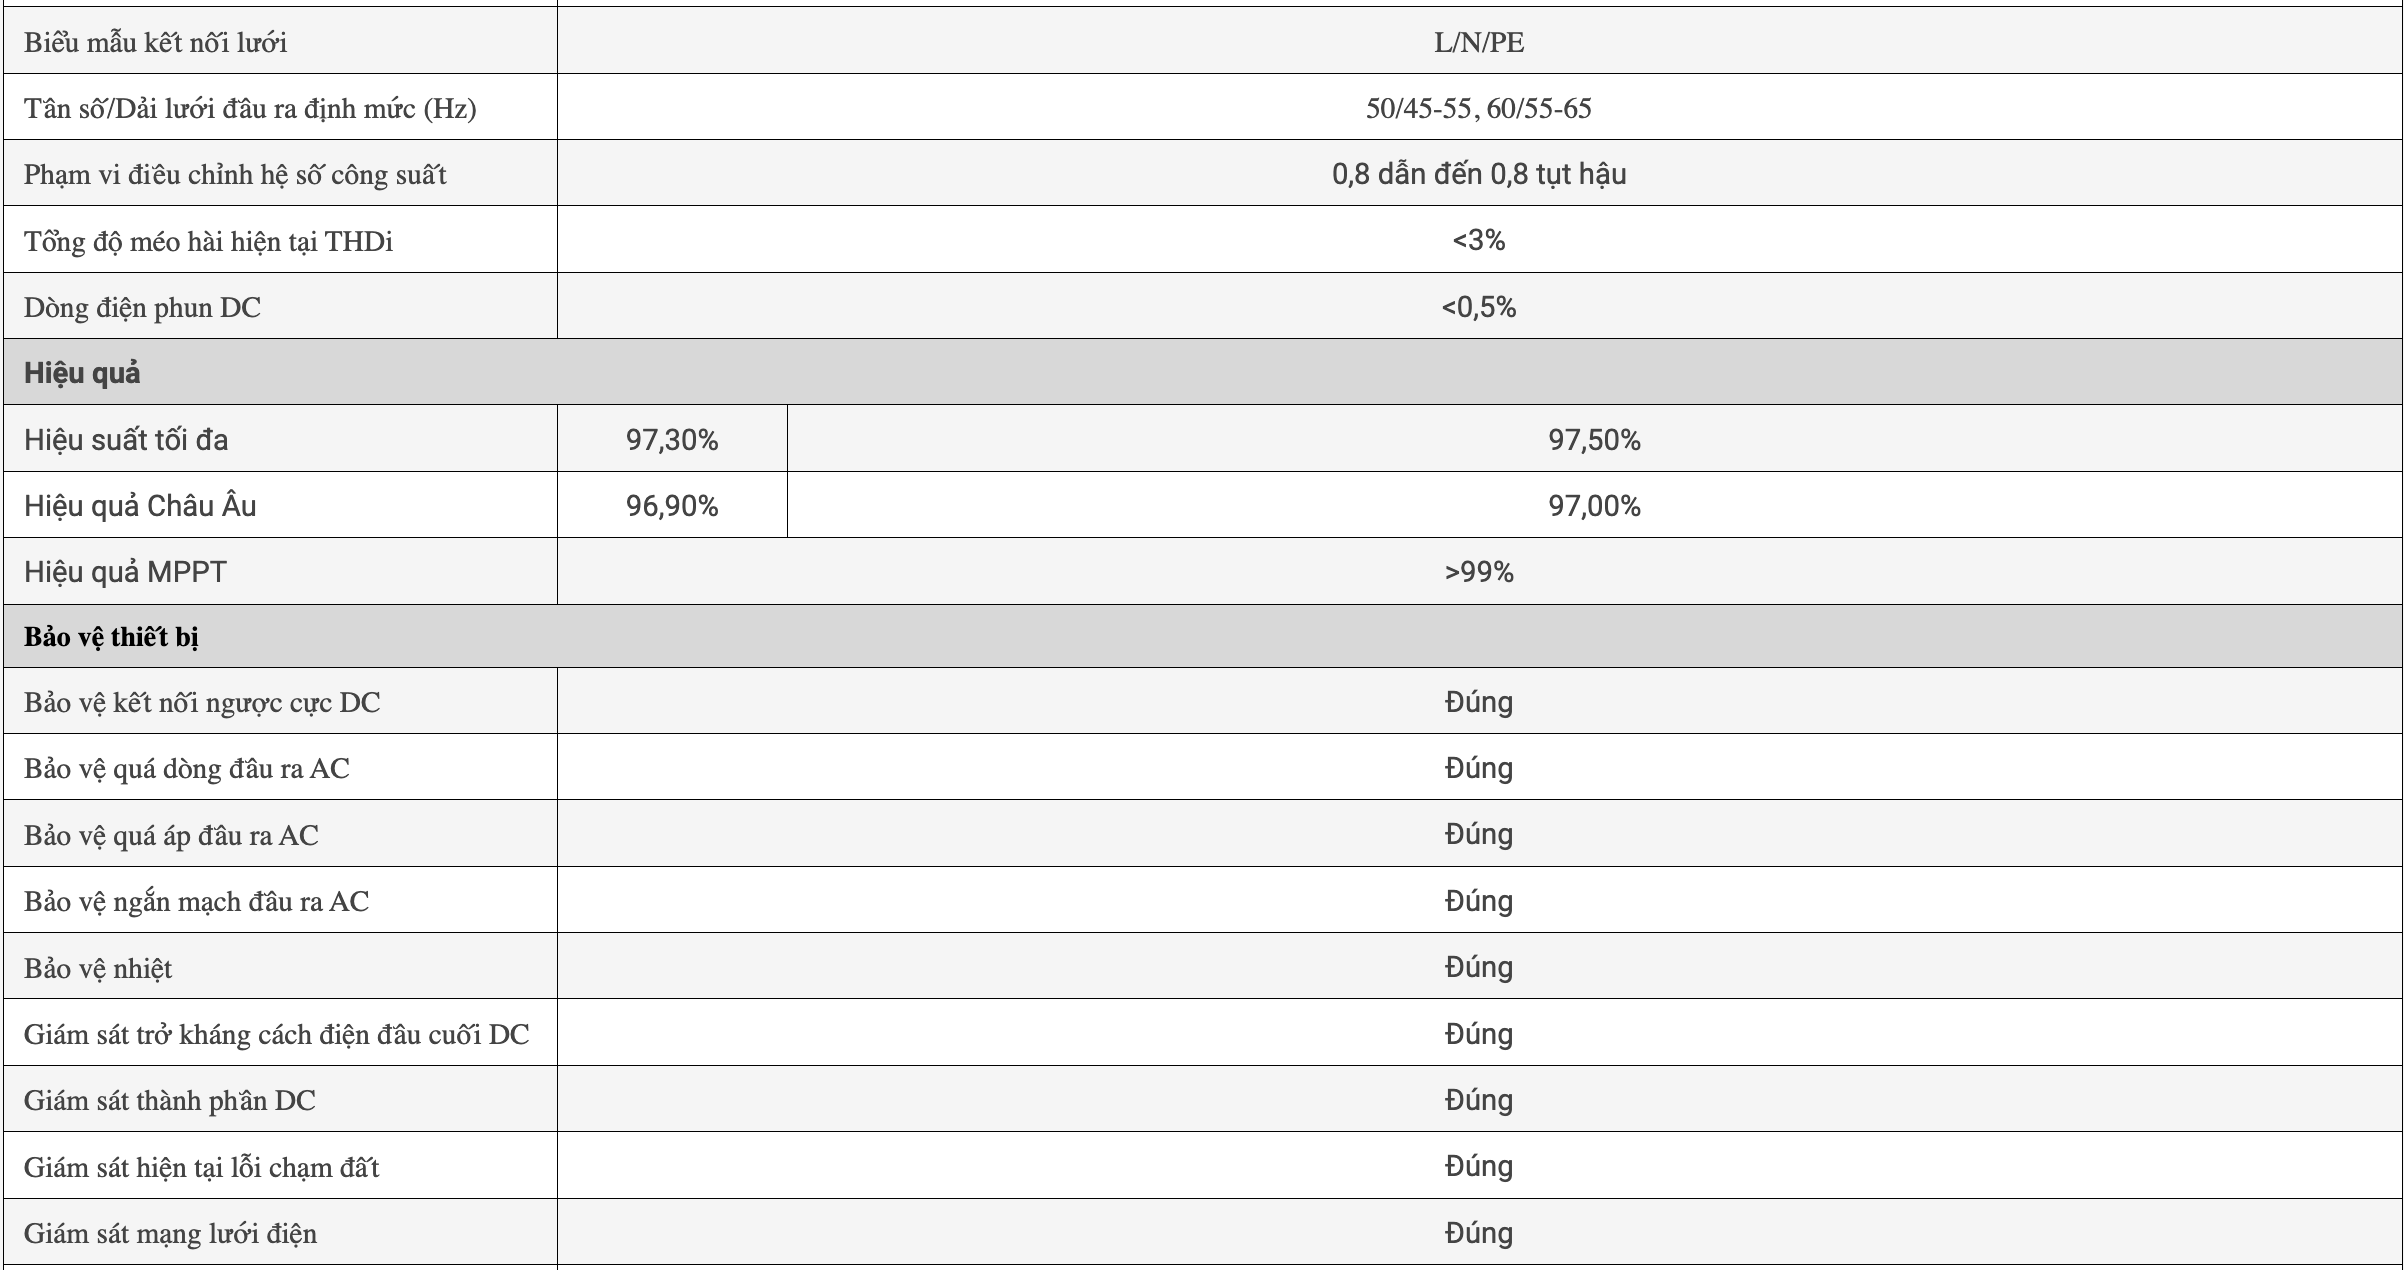The height and width of the screenshot is (1270, 2404).
Task: Click the "Giám sát thành phần DC" label
Action: [169, 1100]
